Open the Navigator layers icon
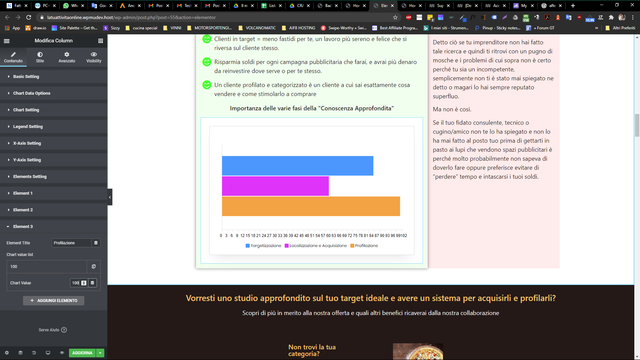Viewport: 640px width, 360px height. pyautogui.click(x=20, y=353)
